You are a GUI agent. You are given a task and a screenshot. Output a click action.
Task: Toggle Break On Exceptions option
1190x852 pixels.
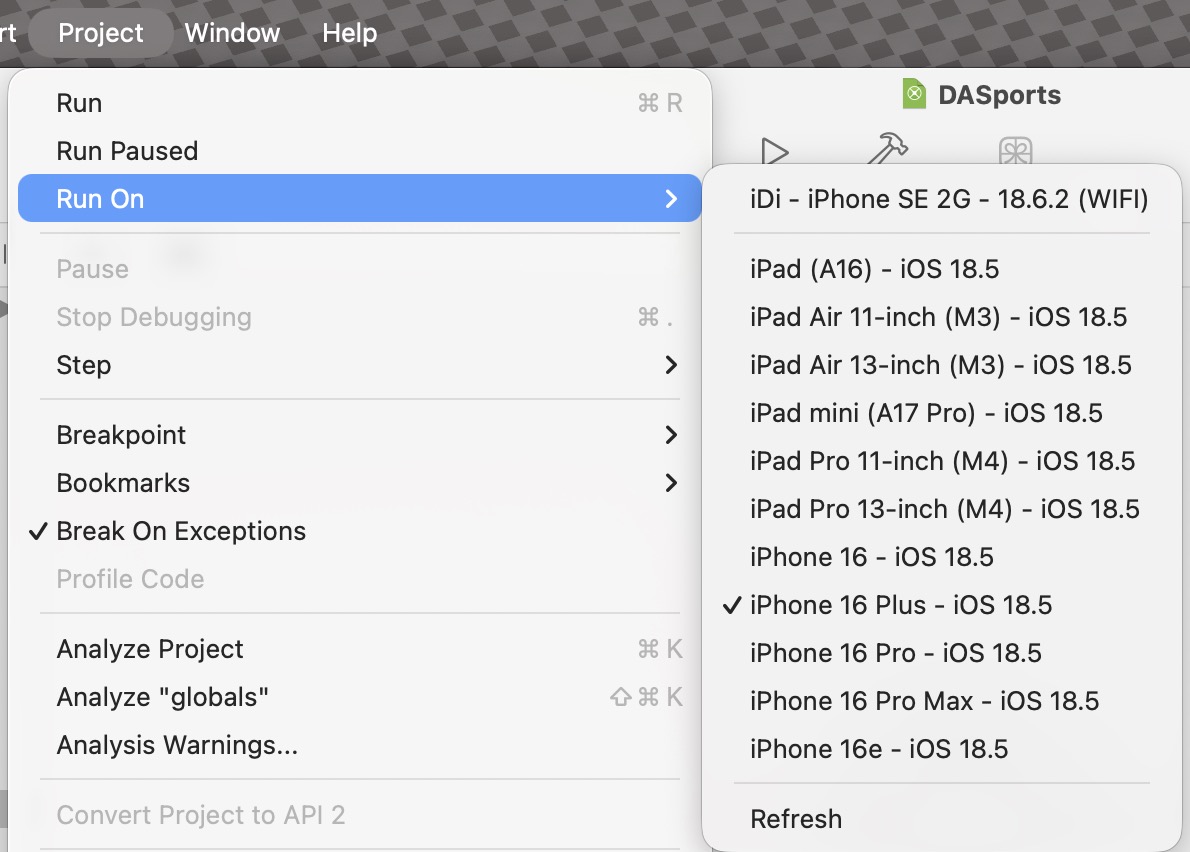(x=181, y=531)
